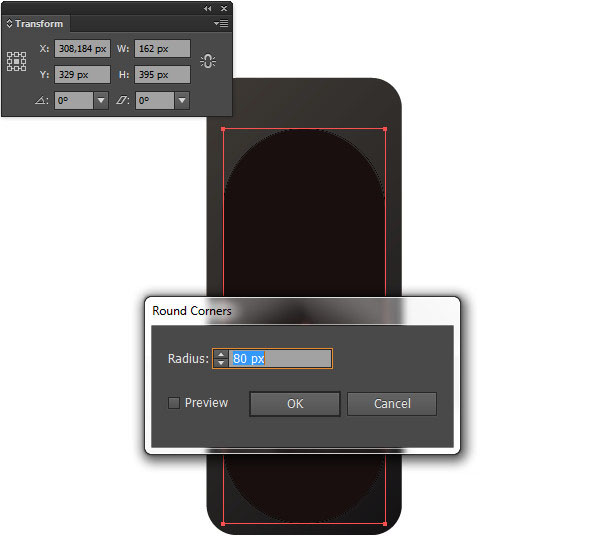595x553 pixels.
Task: Click the X position field
Action: point(82,49)
